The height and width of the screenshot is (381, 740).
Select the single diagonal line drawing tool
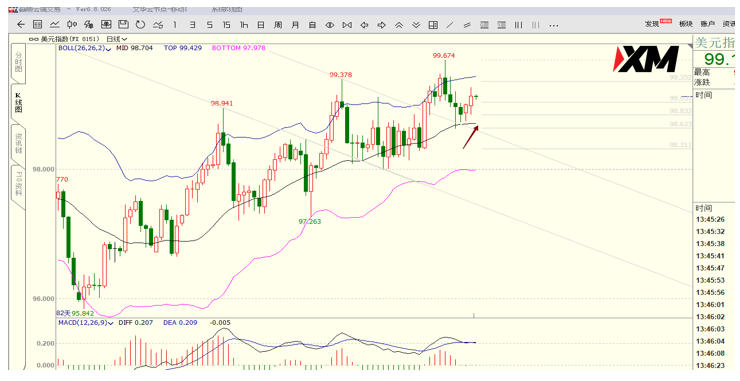pyautogui.click(x=450, y=25)
